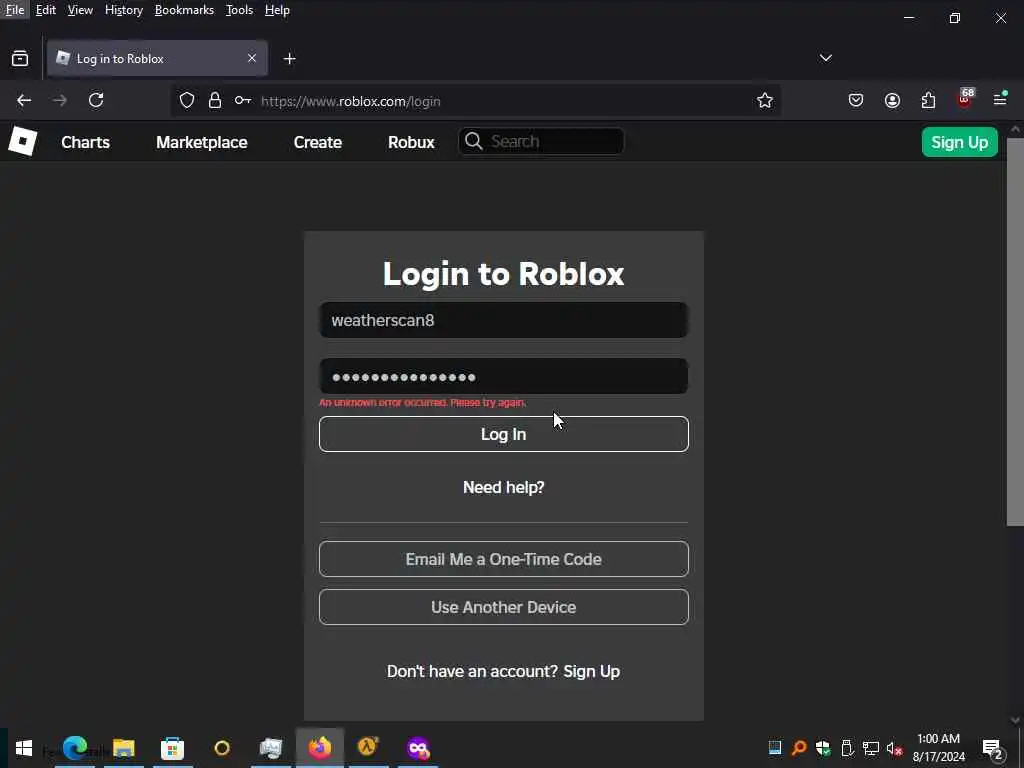The width and height of the screenshot is (1024, 768).
Task: Click the green Sign Up button
Action: point(959,142)
